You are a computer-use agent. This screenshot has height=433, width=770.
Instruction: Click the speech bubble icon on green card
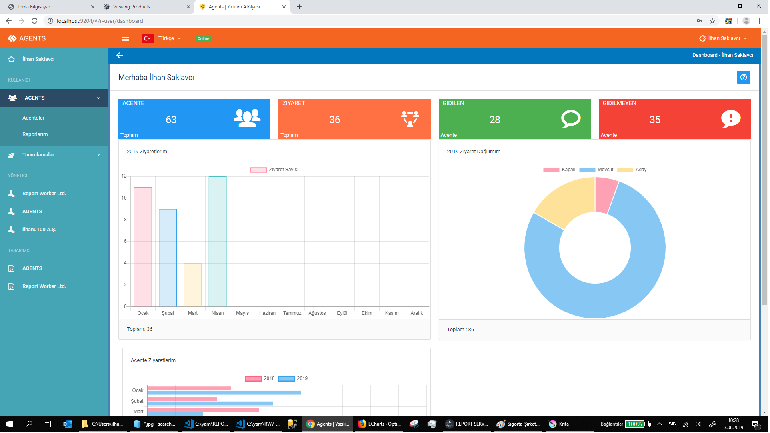570,118
